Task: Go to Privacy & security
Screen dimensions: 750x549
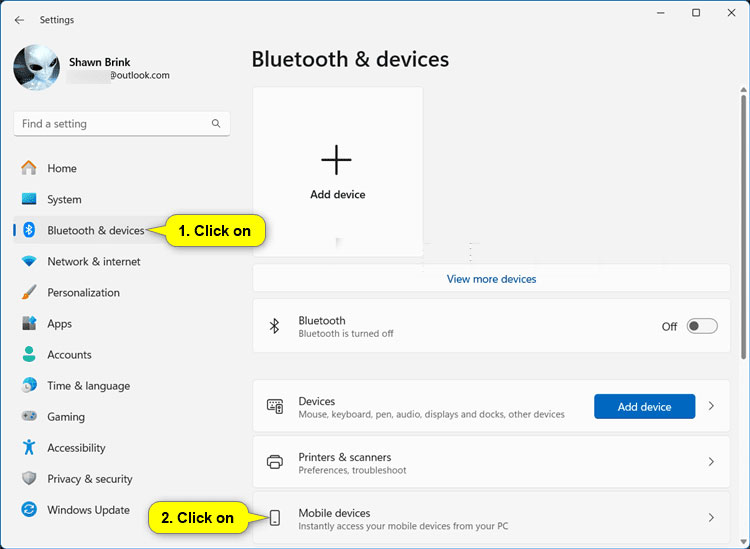Action: coord(89,479)
